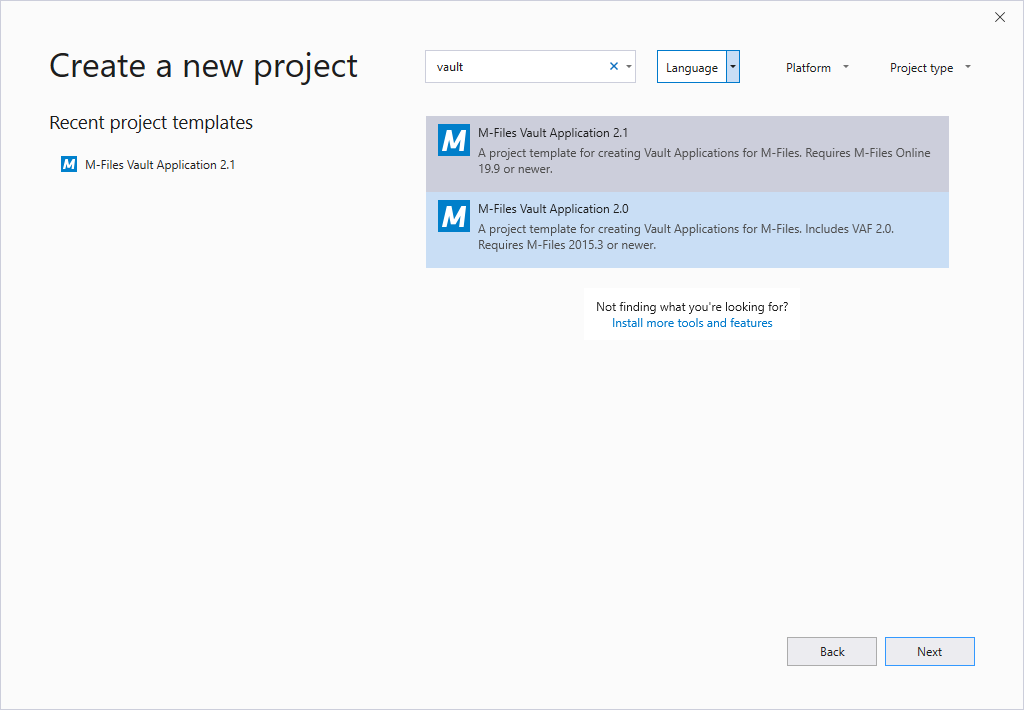This screenshot has width=1024, height=710.
Task: Click the M-Files icon beside the recent template
Action: [68, 164]
